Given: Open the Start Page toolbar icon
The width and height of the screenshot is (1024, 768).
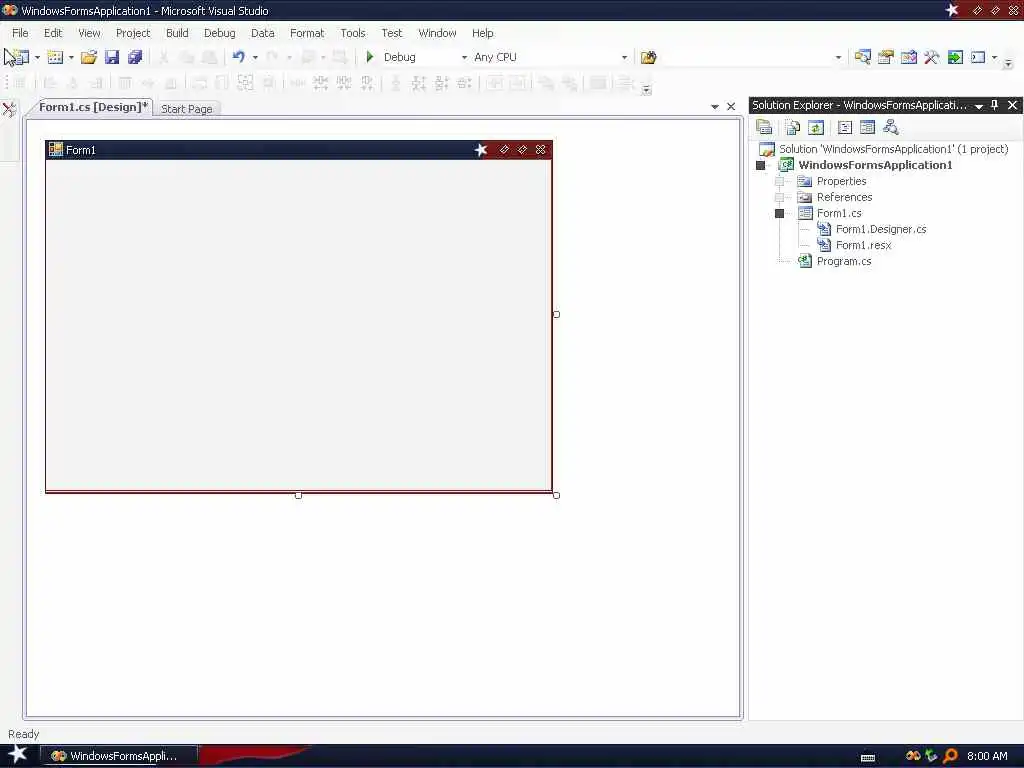Looking at the screenshot, I should (955, 57).
